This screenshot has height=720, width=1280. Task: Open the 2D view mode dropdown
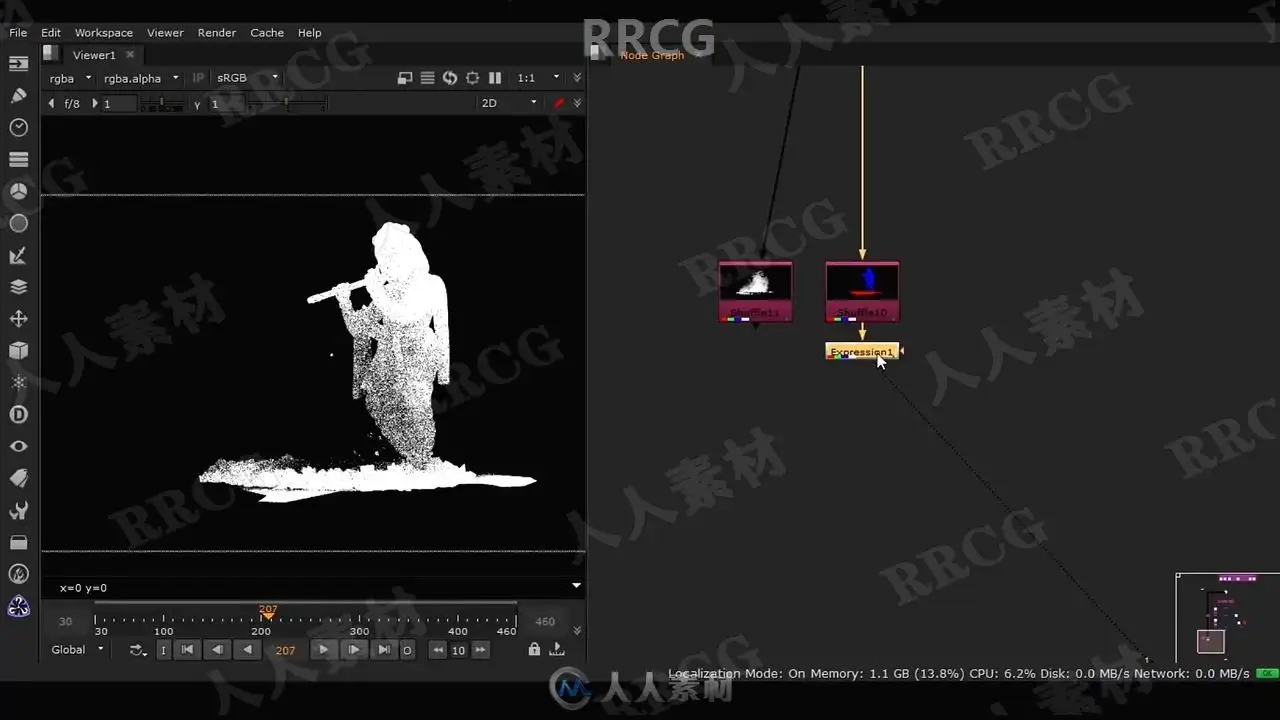[509, 103]
